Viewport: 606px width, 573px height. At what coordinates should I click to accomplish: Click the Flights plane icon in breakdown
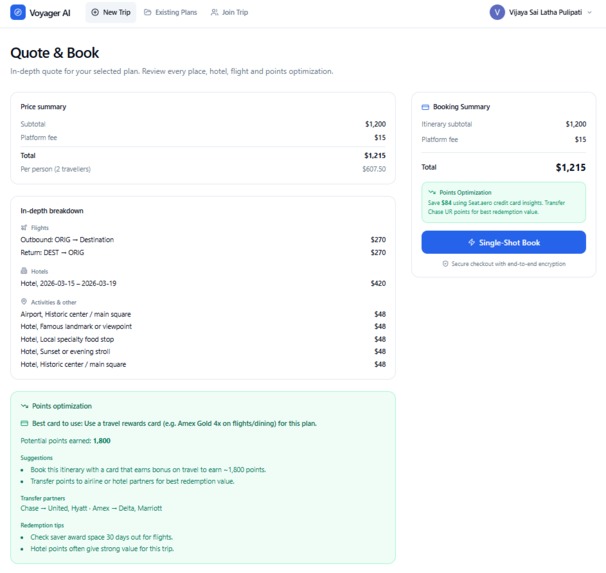(24, 228)
